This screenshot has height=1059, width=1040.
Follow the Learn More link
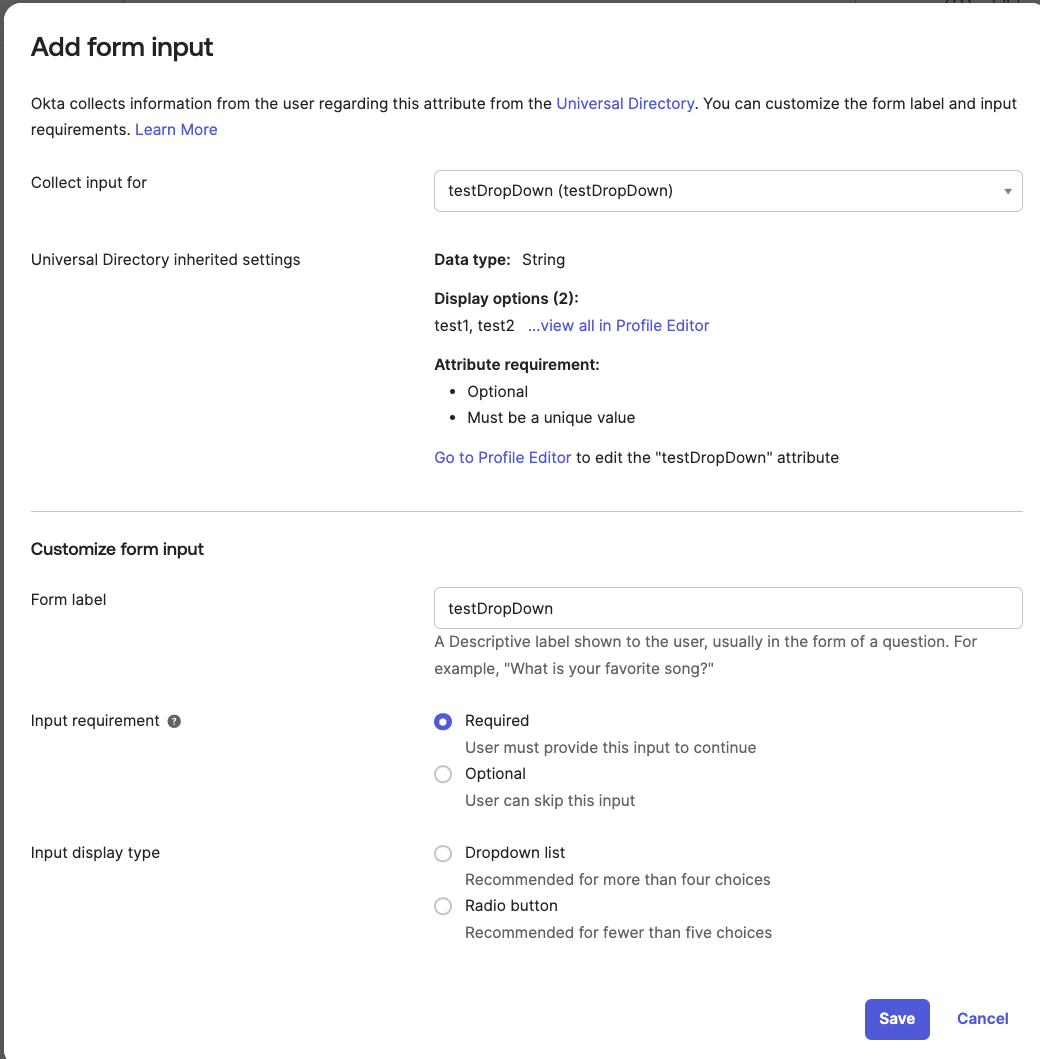[176, 130]
